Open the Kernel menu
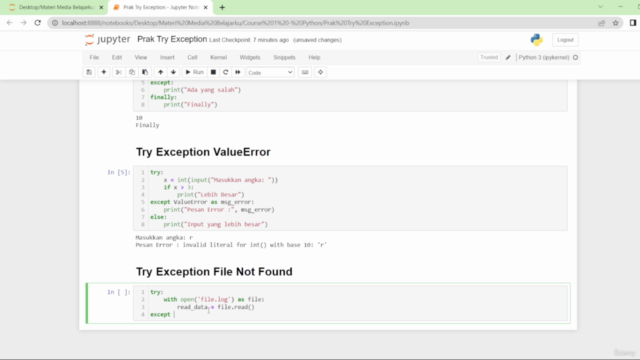Image resolution: width=640 pixels, height=360 pixels. (218, 58)
